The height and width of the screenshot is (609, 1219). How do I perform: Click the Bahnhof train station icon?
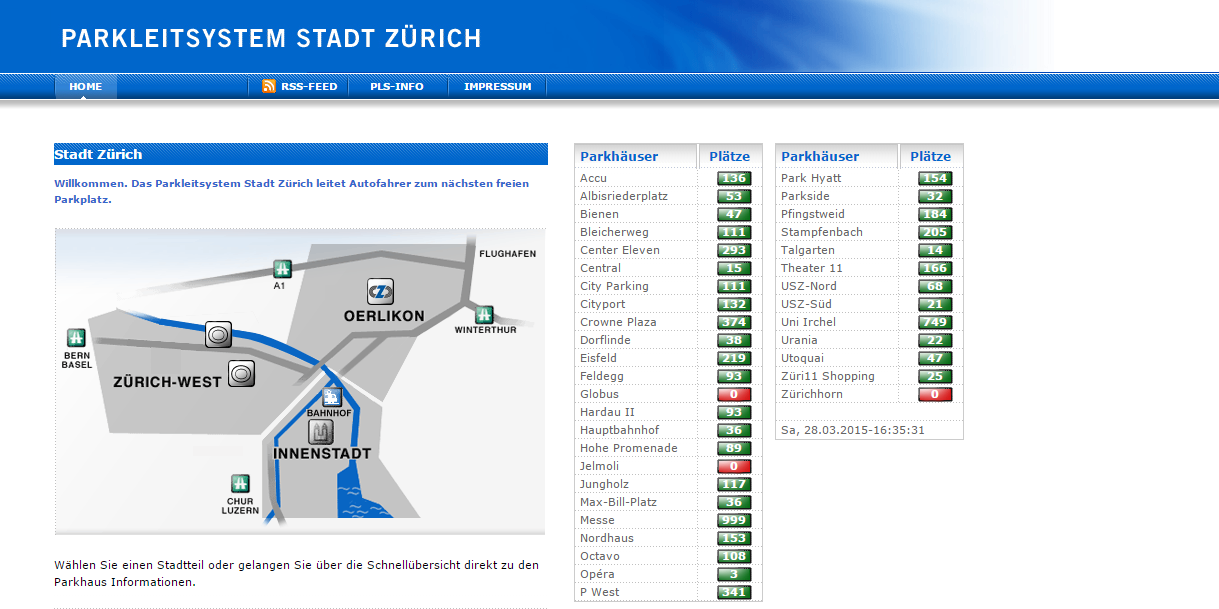pos(333,397)
